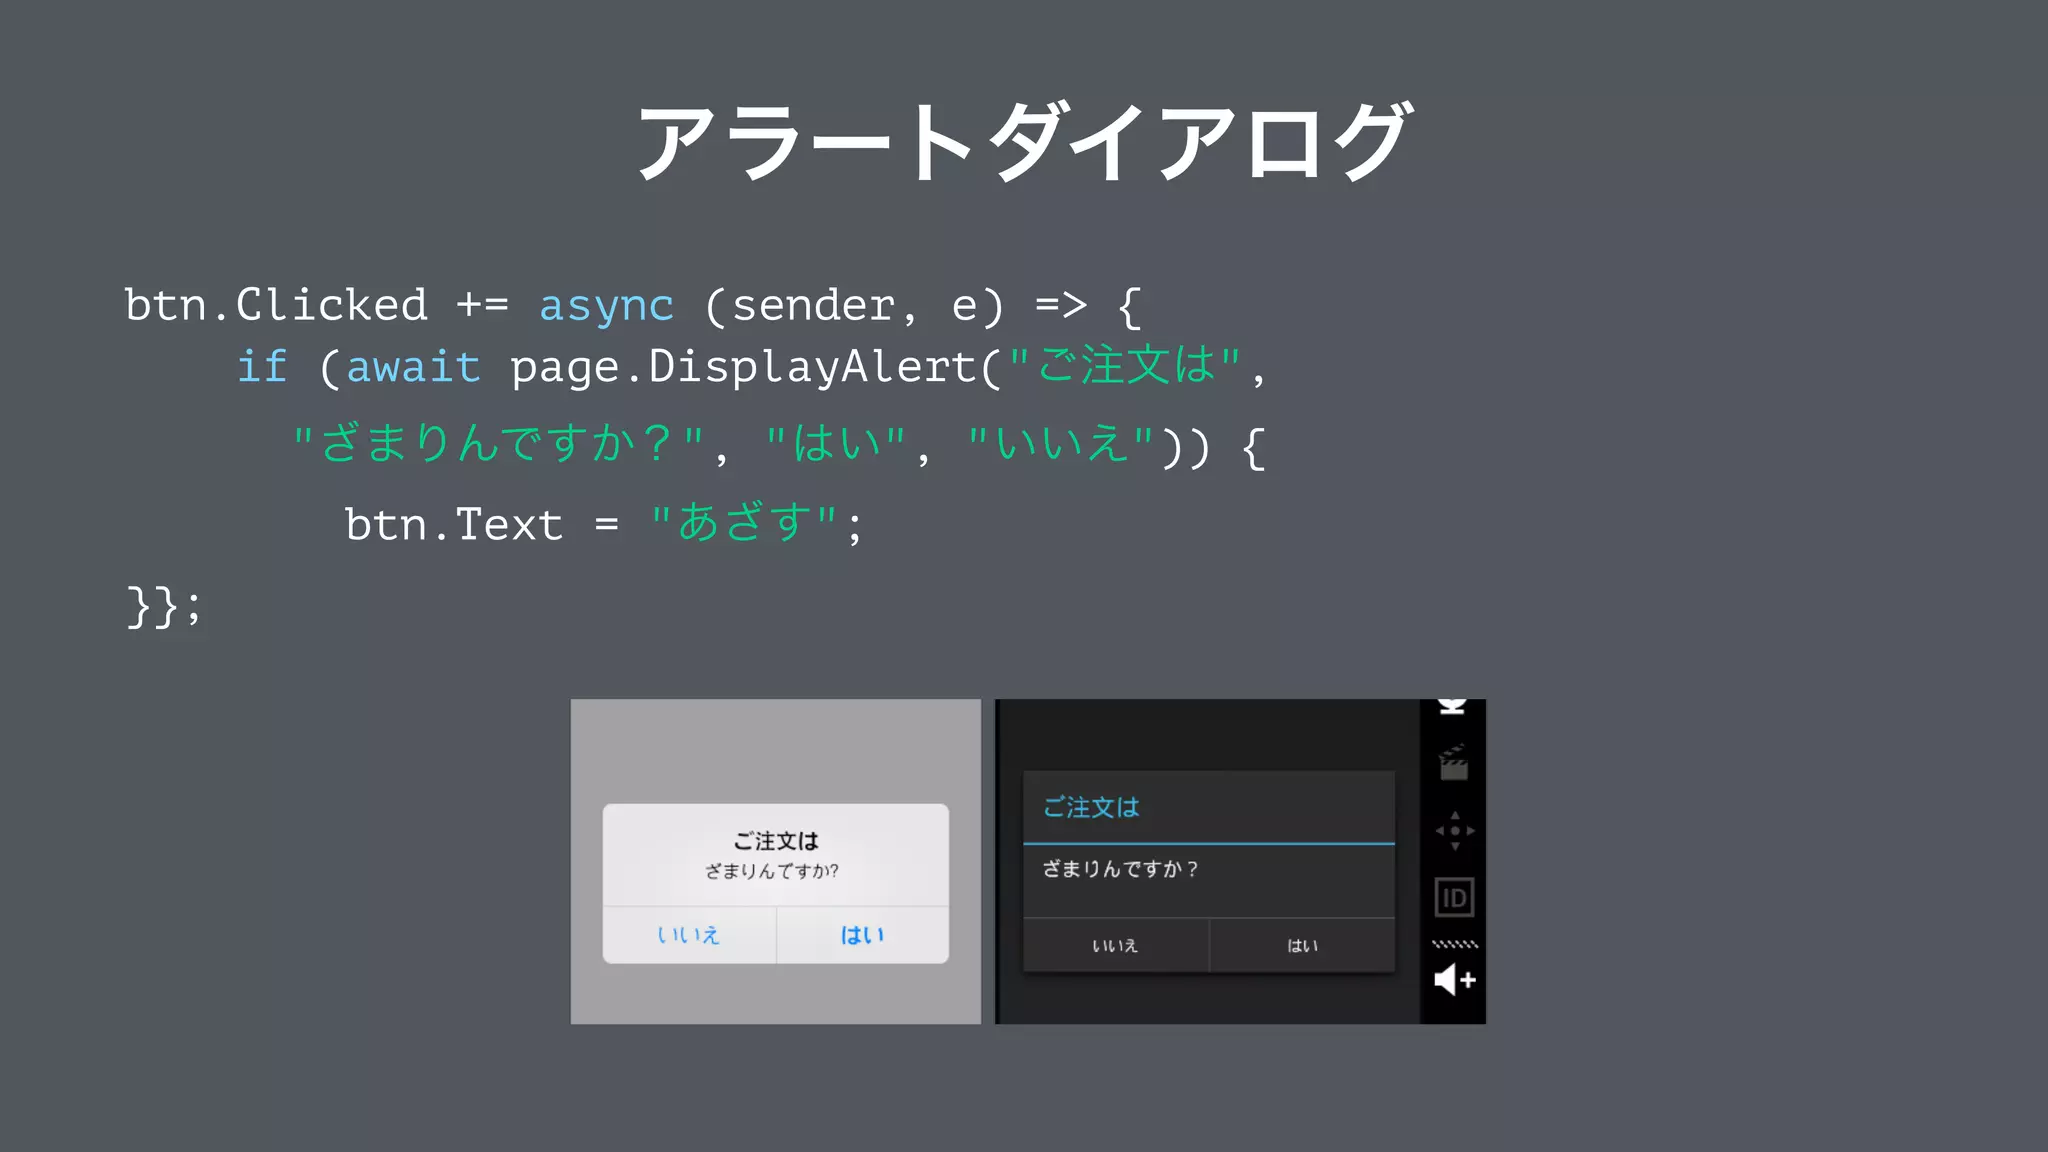Viewport: 2048px width, 1152px height.
Task: Click the ざまりんですか? message in iOS dialog
Action: [772, 871]
